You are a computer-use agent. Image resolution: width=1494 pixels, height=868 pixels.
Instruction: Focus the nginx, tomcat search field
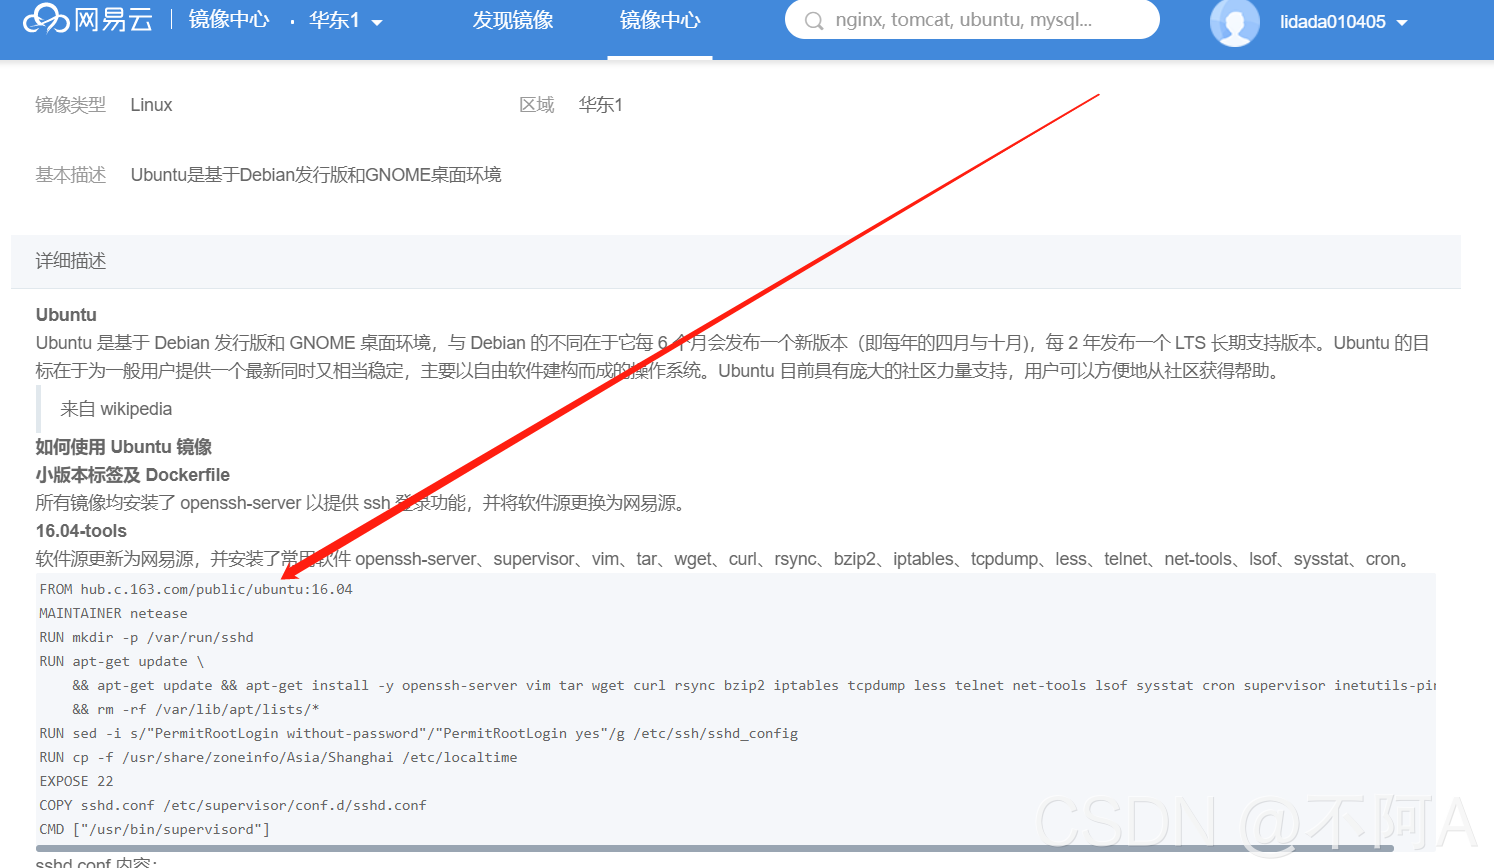pyautogui.click(x=972, y=20)
